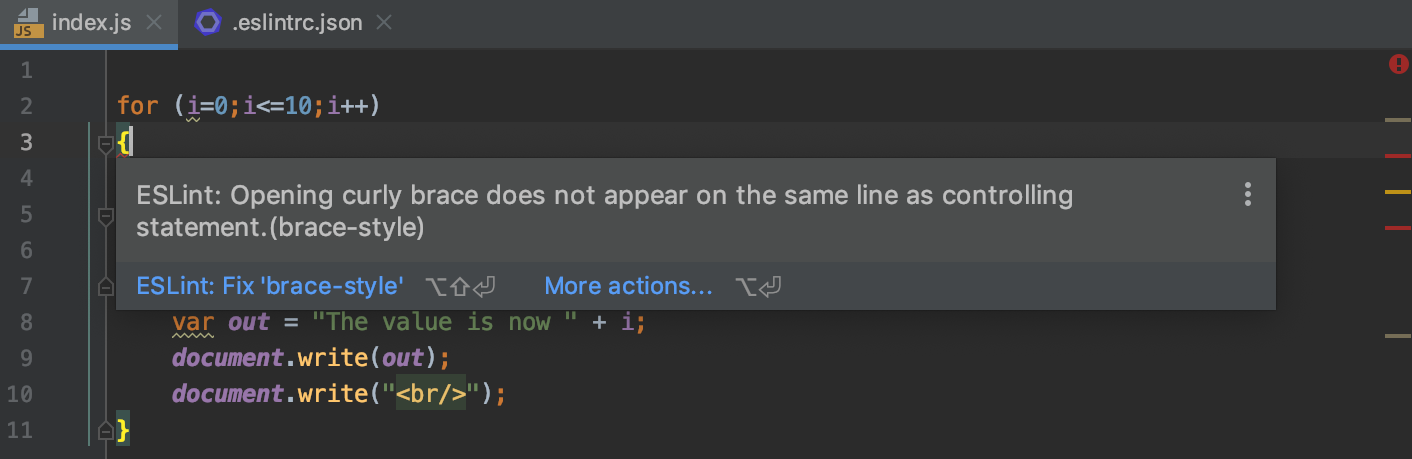This screenshot has height=459, width=1412.
Task: Apply ESLint: Fix 'brace-style' quick fix
Action: (270, 286)
